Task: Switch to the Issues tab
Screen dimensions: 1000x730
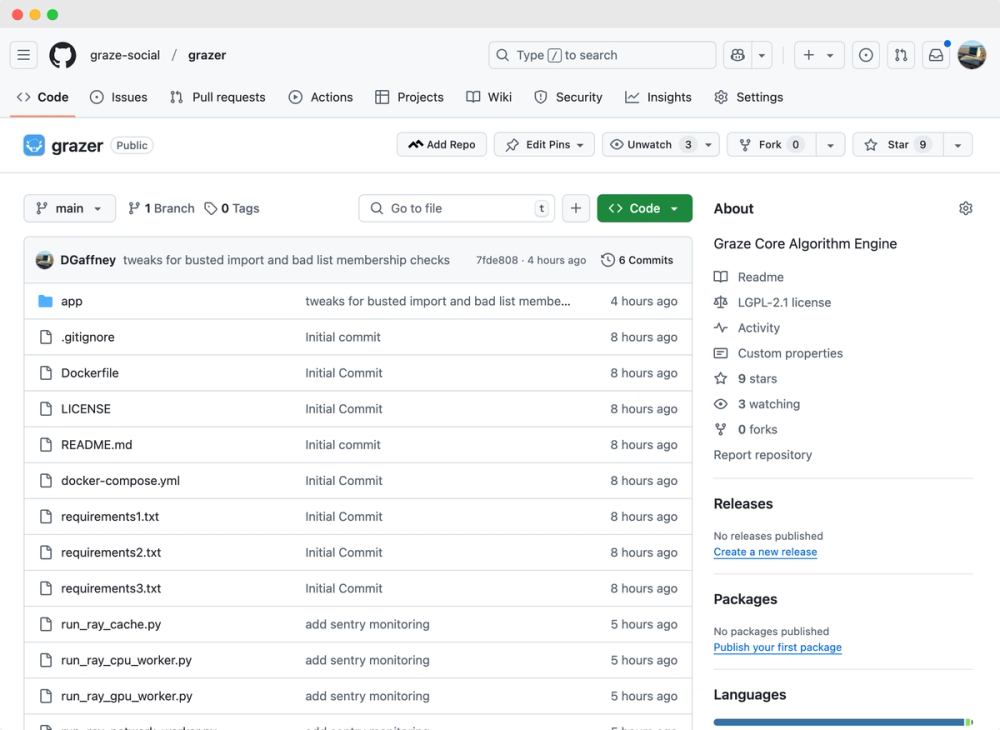Action: [x=119, y=97]
